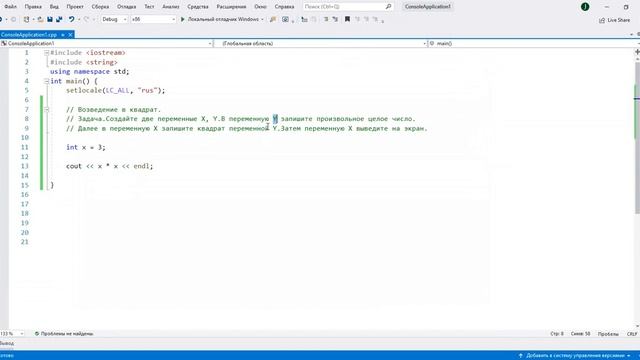
Task: Collapse the main() function block
Action: 47,81
